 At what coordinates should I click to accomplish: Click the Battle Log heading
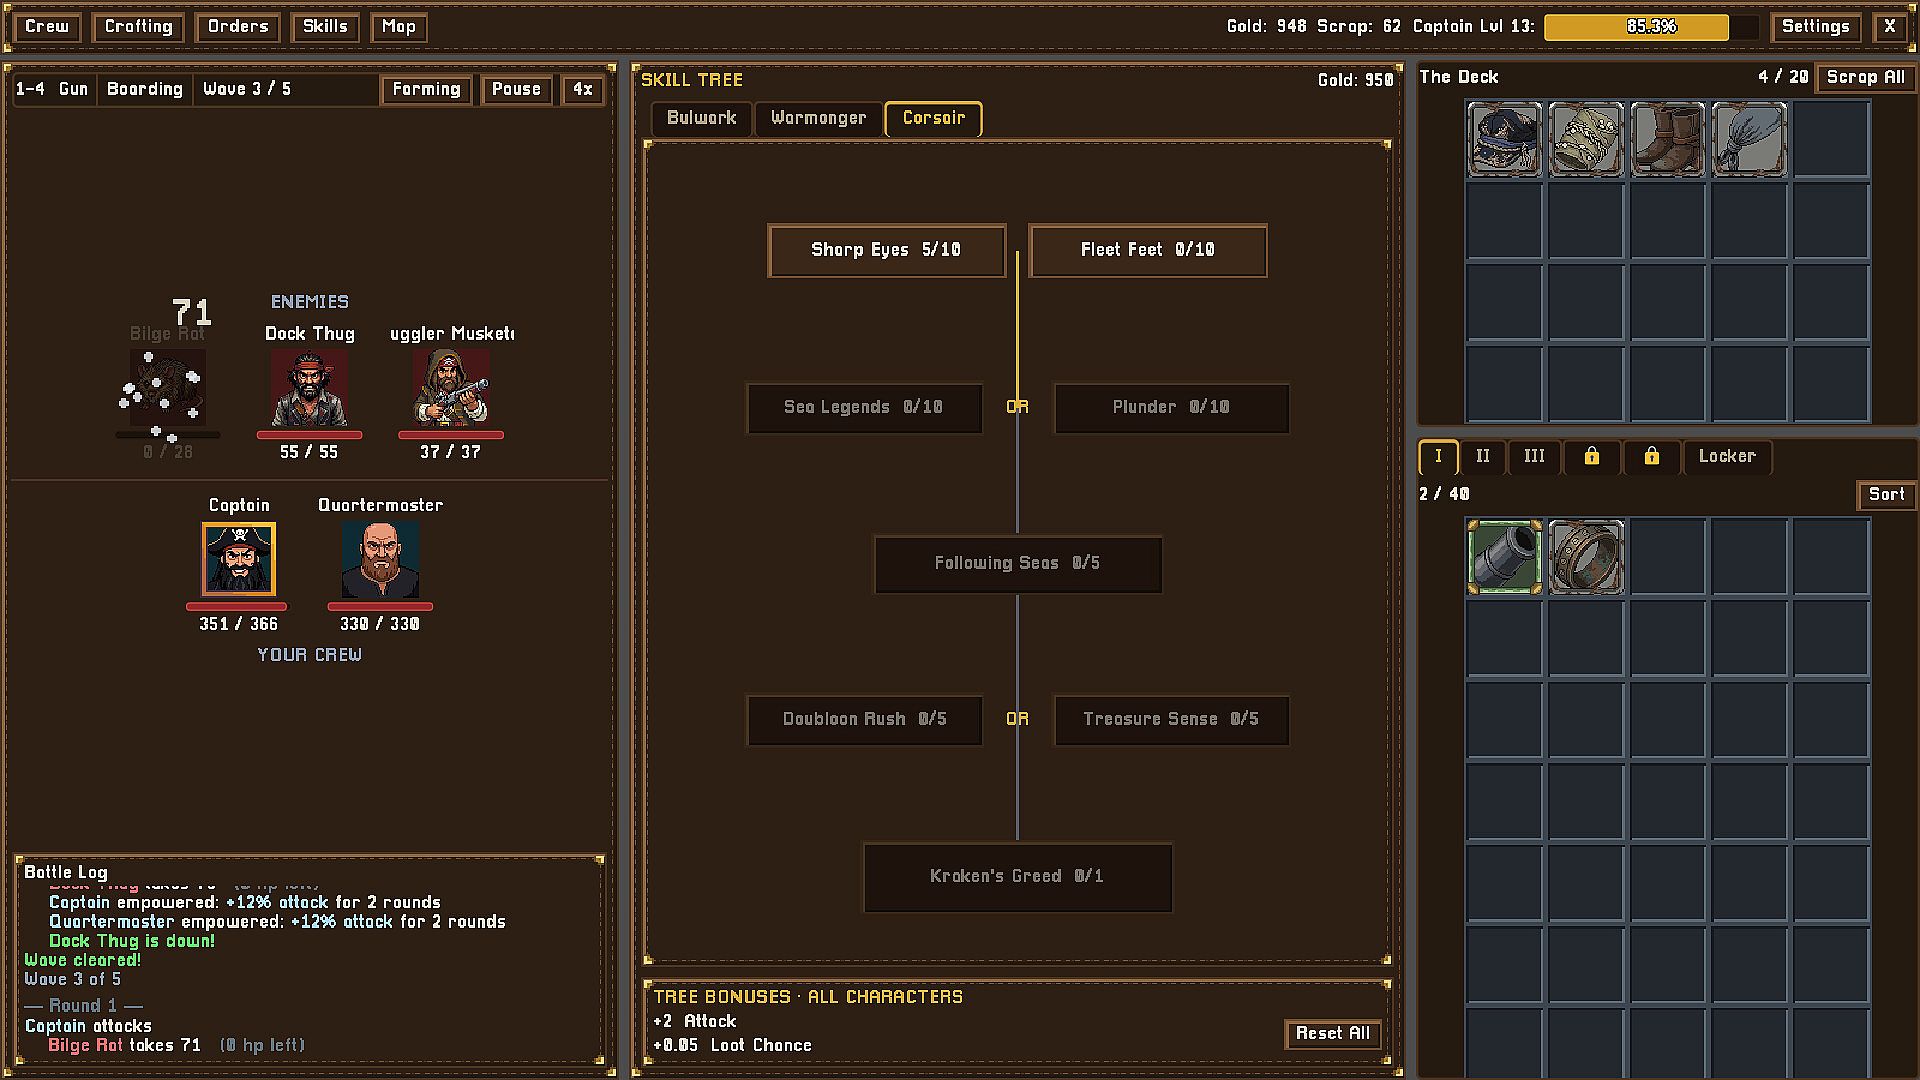point(66,872)
